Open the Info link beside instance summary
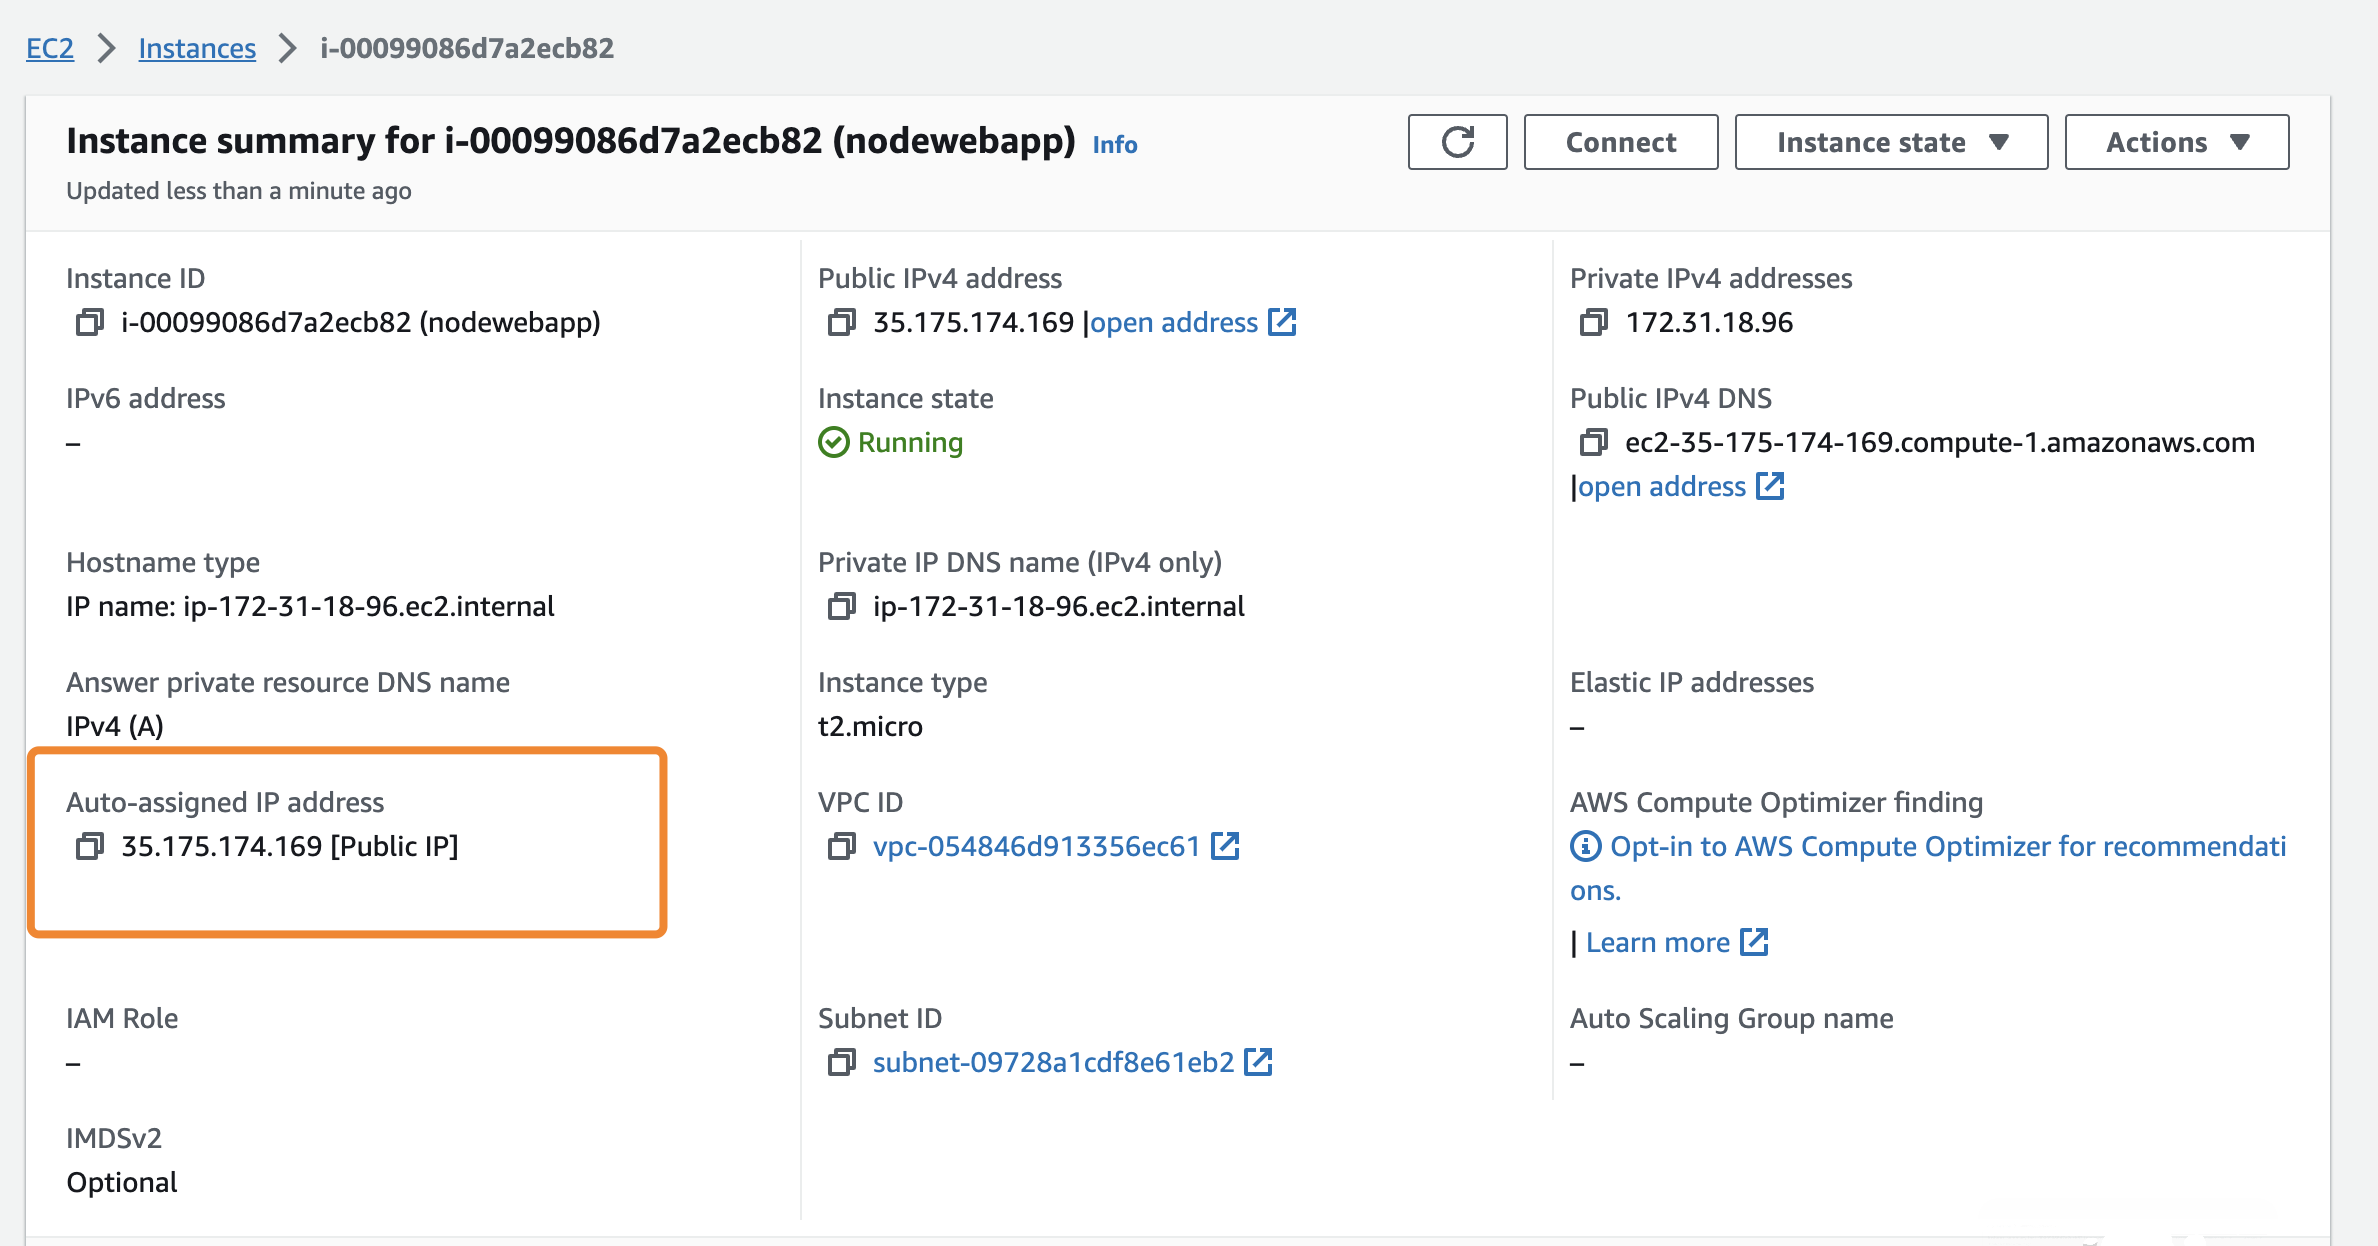The width and height of the screenshot is (2378, 1246). pyautogui.click(x=1114, y=145)
